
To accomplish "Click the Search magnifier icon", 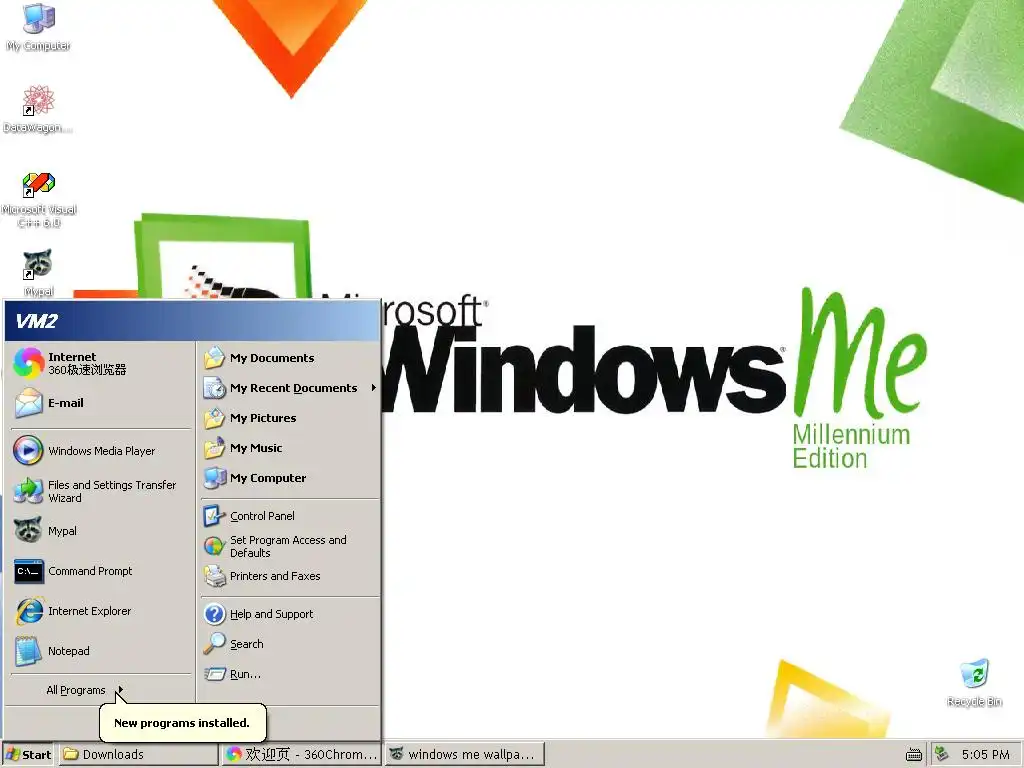I will click(x=214, y=644).
